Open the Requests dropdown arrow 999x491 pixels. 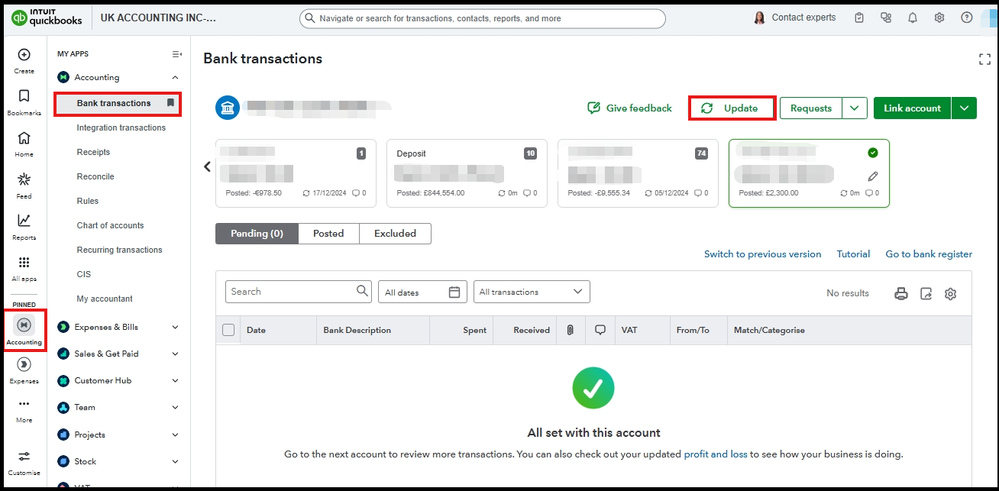click(x=855, y=108)
